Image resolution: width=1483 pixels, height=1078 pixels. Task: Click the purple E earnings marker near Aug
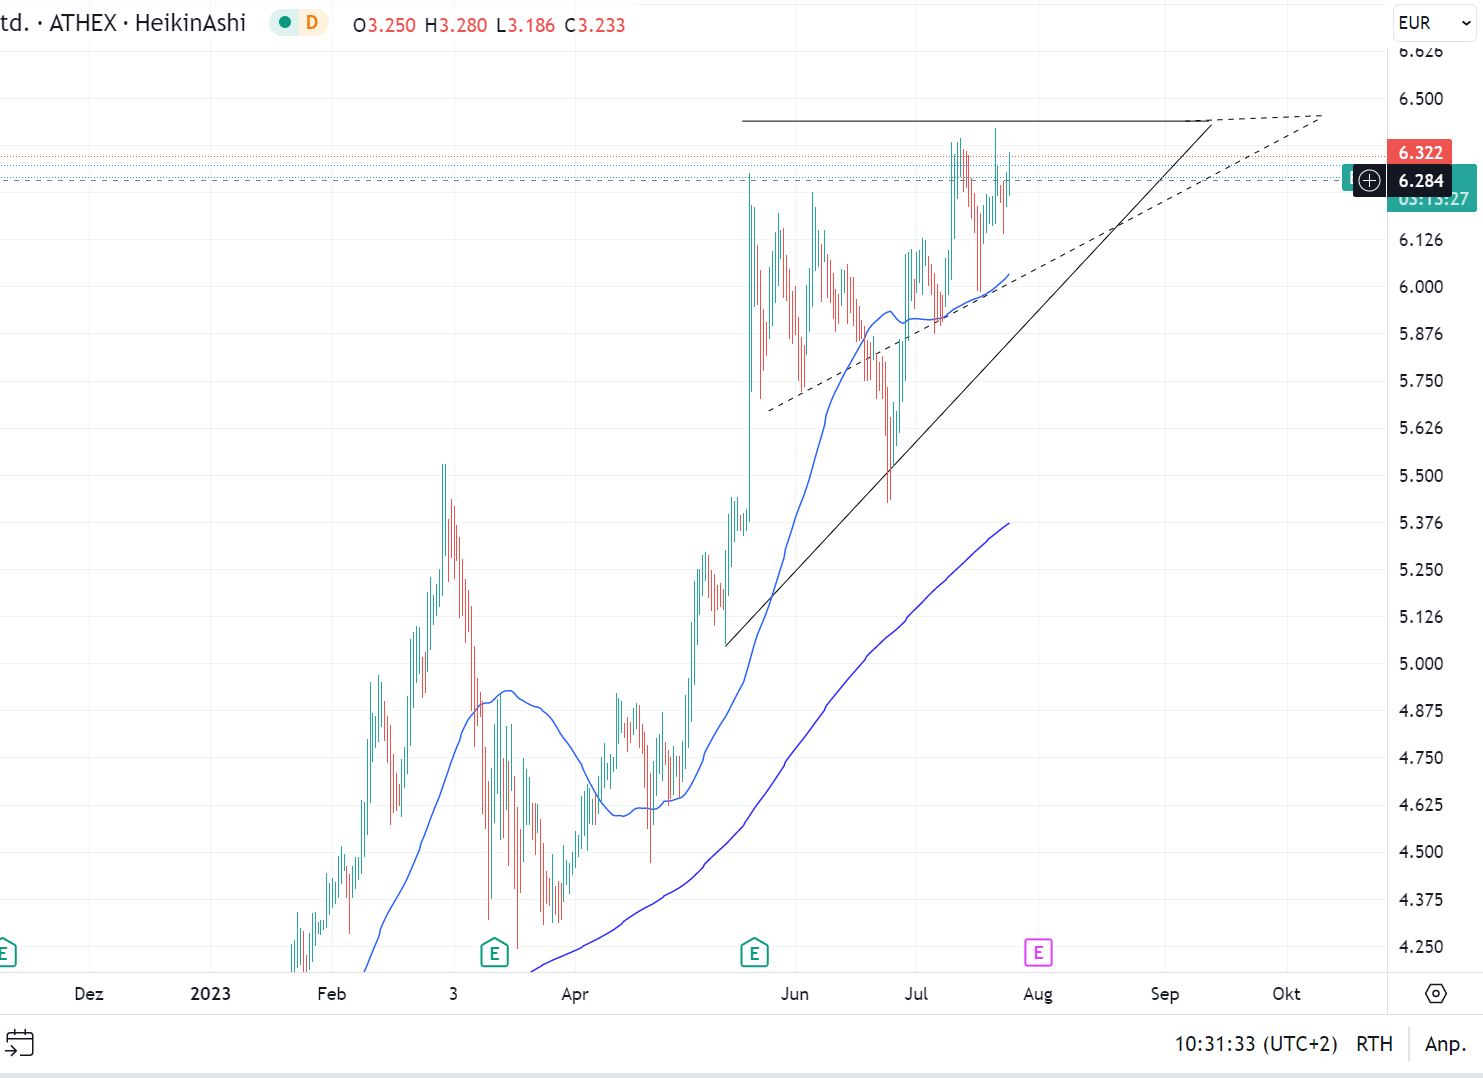pos(1038,953)
